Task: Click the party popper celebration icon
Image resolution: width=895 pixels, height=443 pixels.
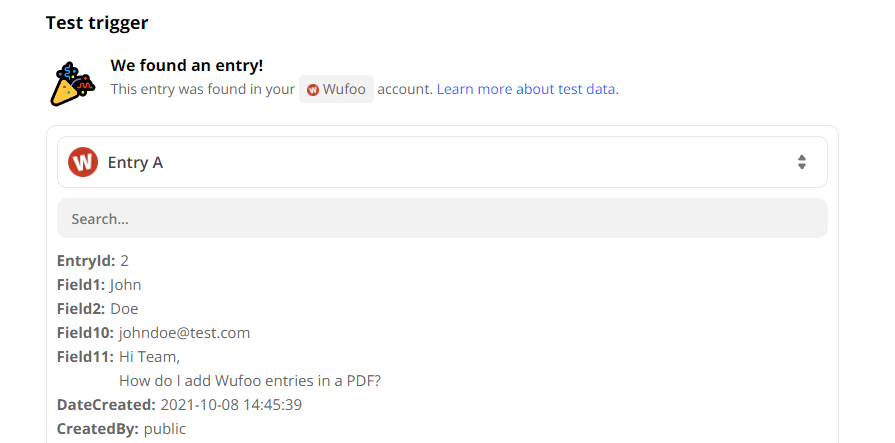Action: click(x=72, y=82)
